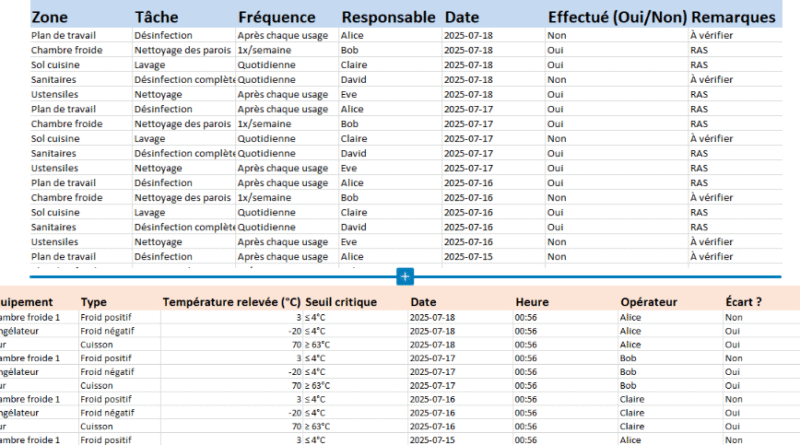Click date '2025-07-16' in Plan de travail row
This screenshot has height=445, width=800.
click(x=468, y=183)
